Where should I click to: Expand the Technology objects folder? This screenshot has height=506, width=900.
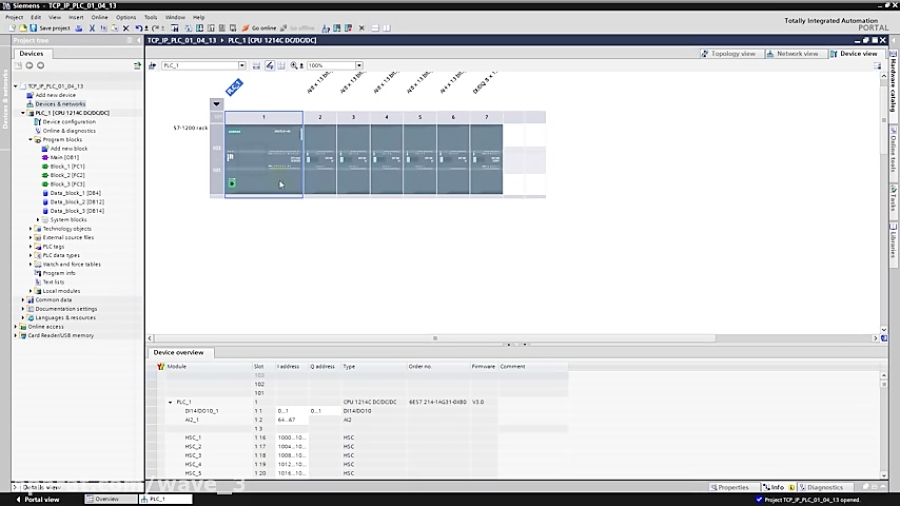point(30,228)
